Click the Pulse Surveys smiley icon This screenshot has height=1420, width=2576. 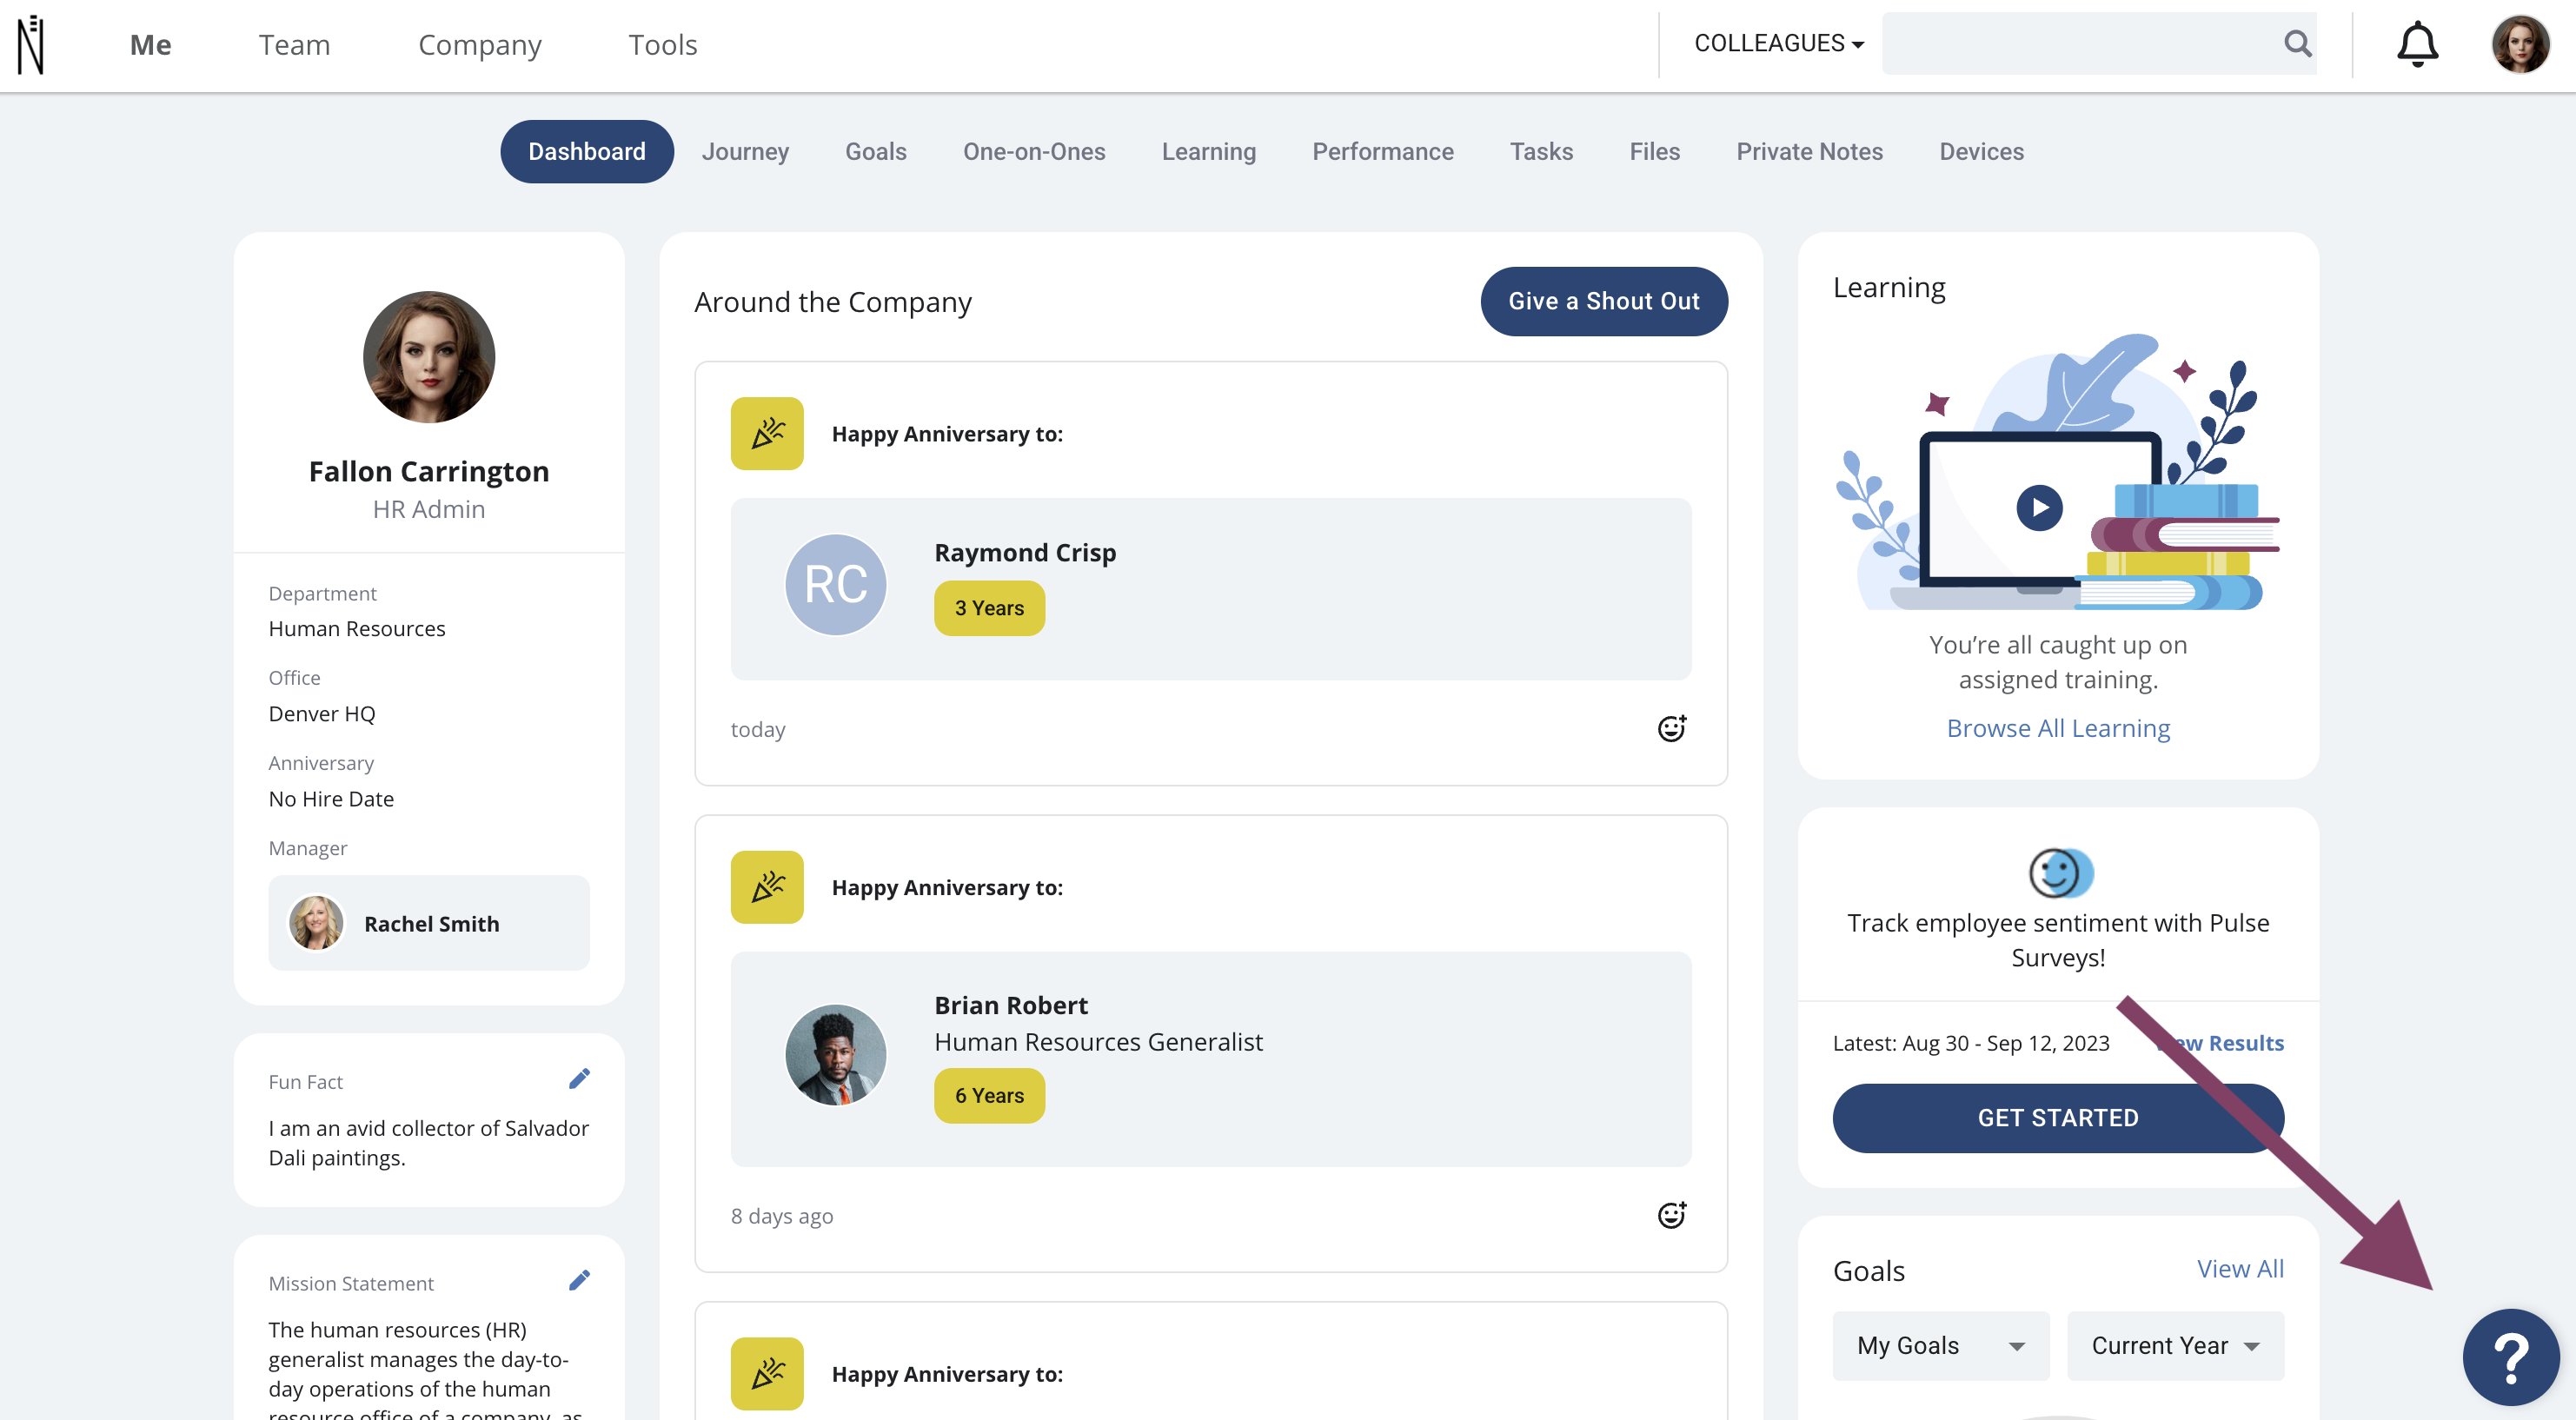(2060, 873)
